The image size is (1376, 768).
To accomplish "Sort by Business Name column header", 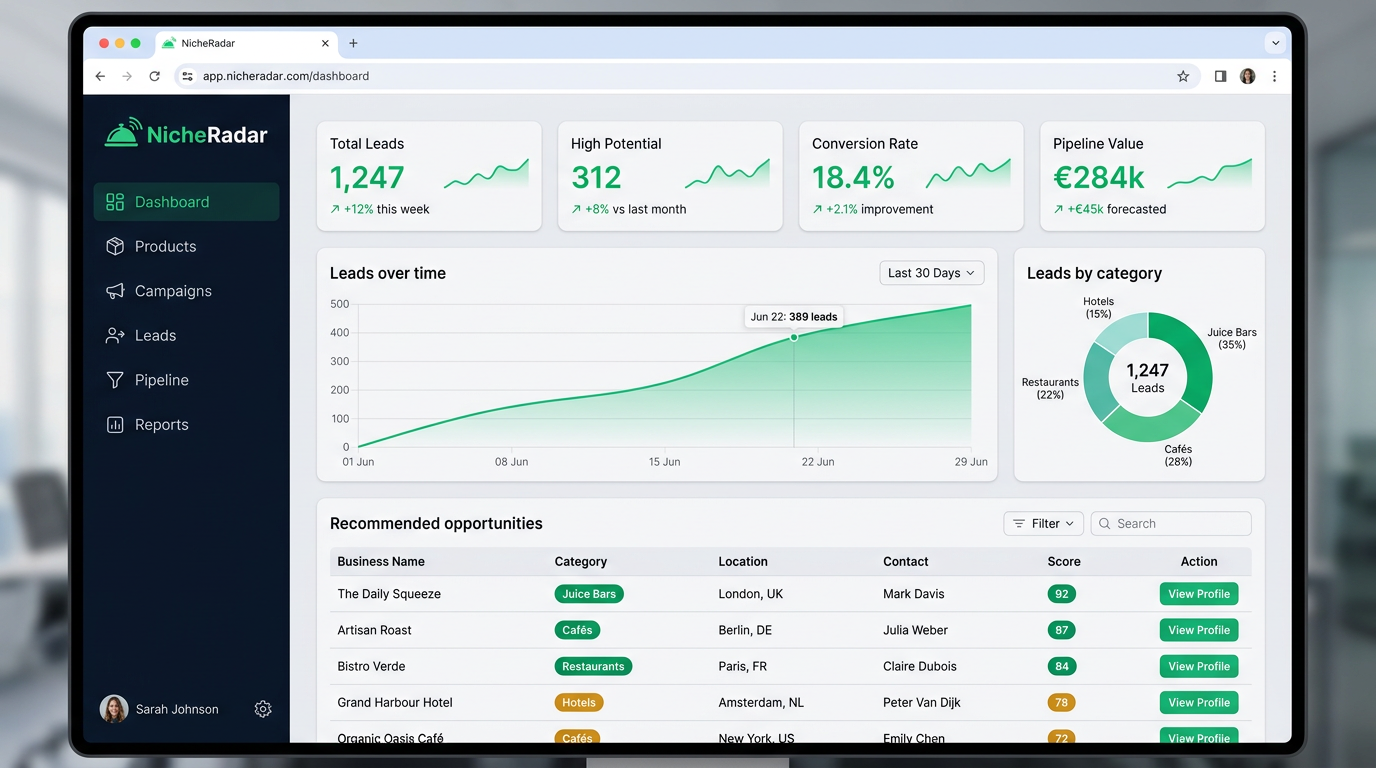I will [x=381, y=562].
